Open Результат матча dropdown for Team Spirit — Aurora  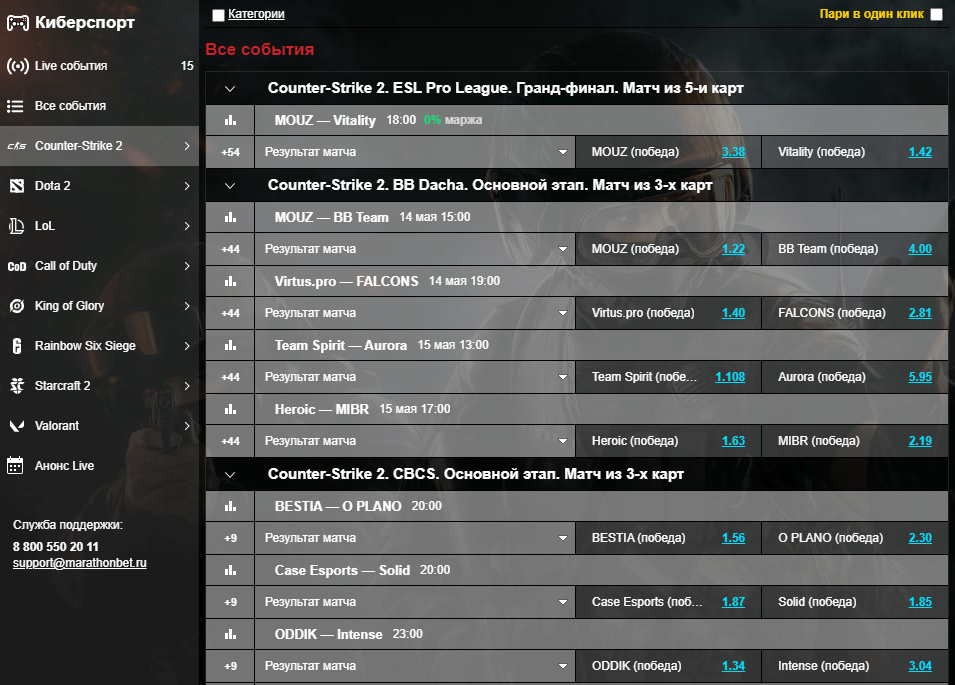click(415, 376)
